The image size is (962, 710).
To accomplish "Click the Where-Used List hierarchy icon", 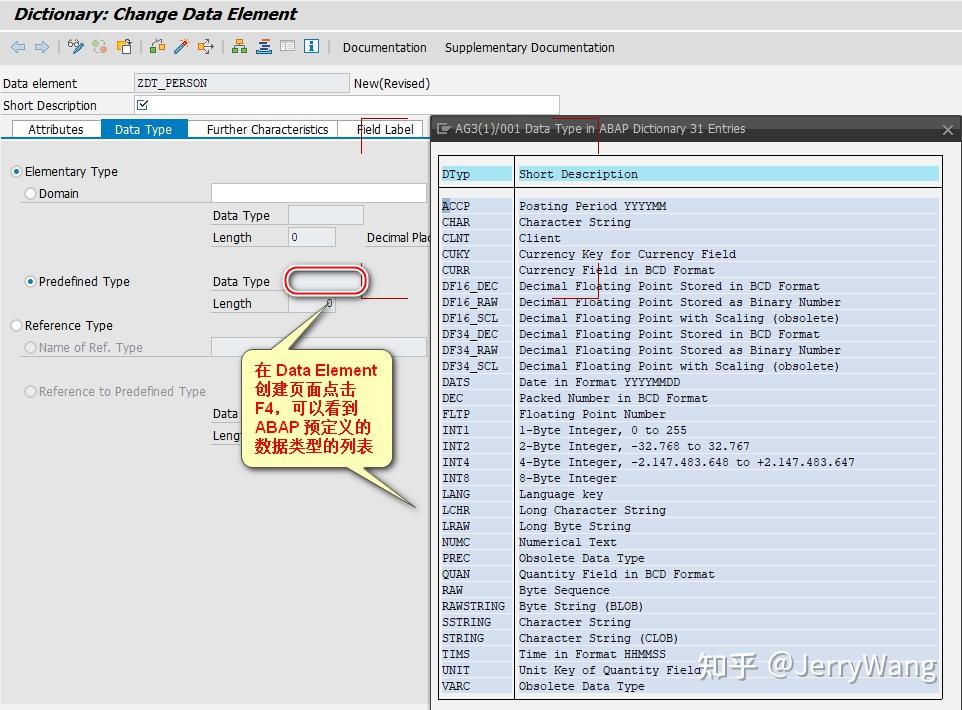I will click(x=240, y=47).
